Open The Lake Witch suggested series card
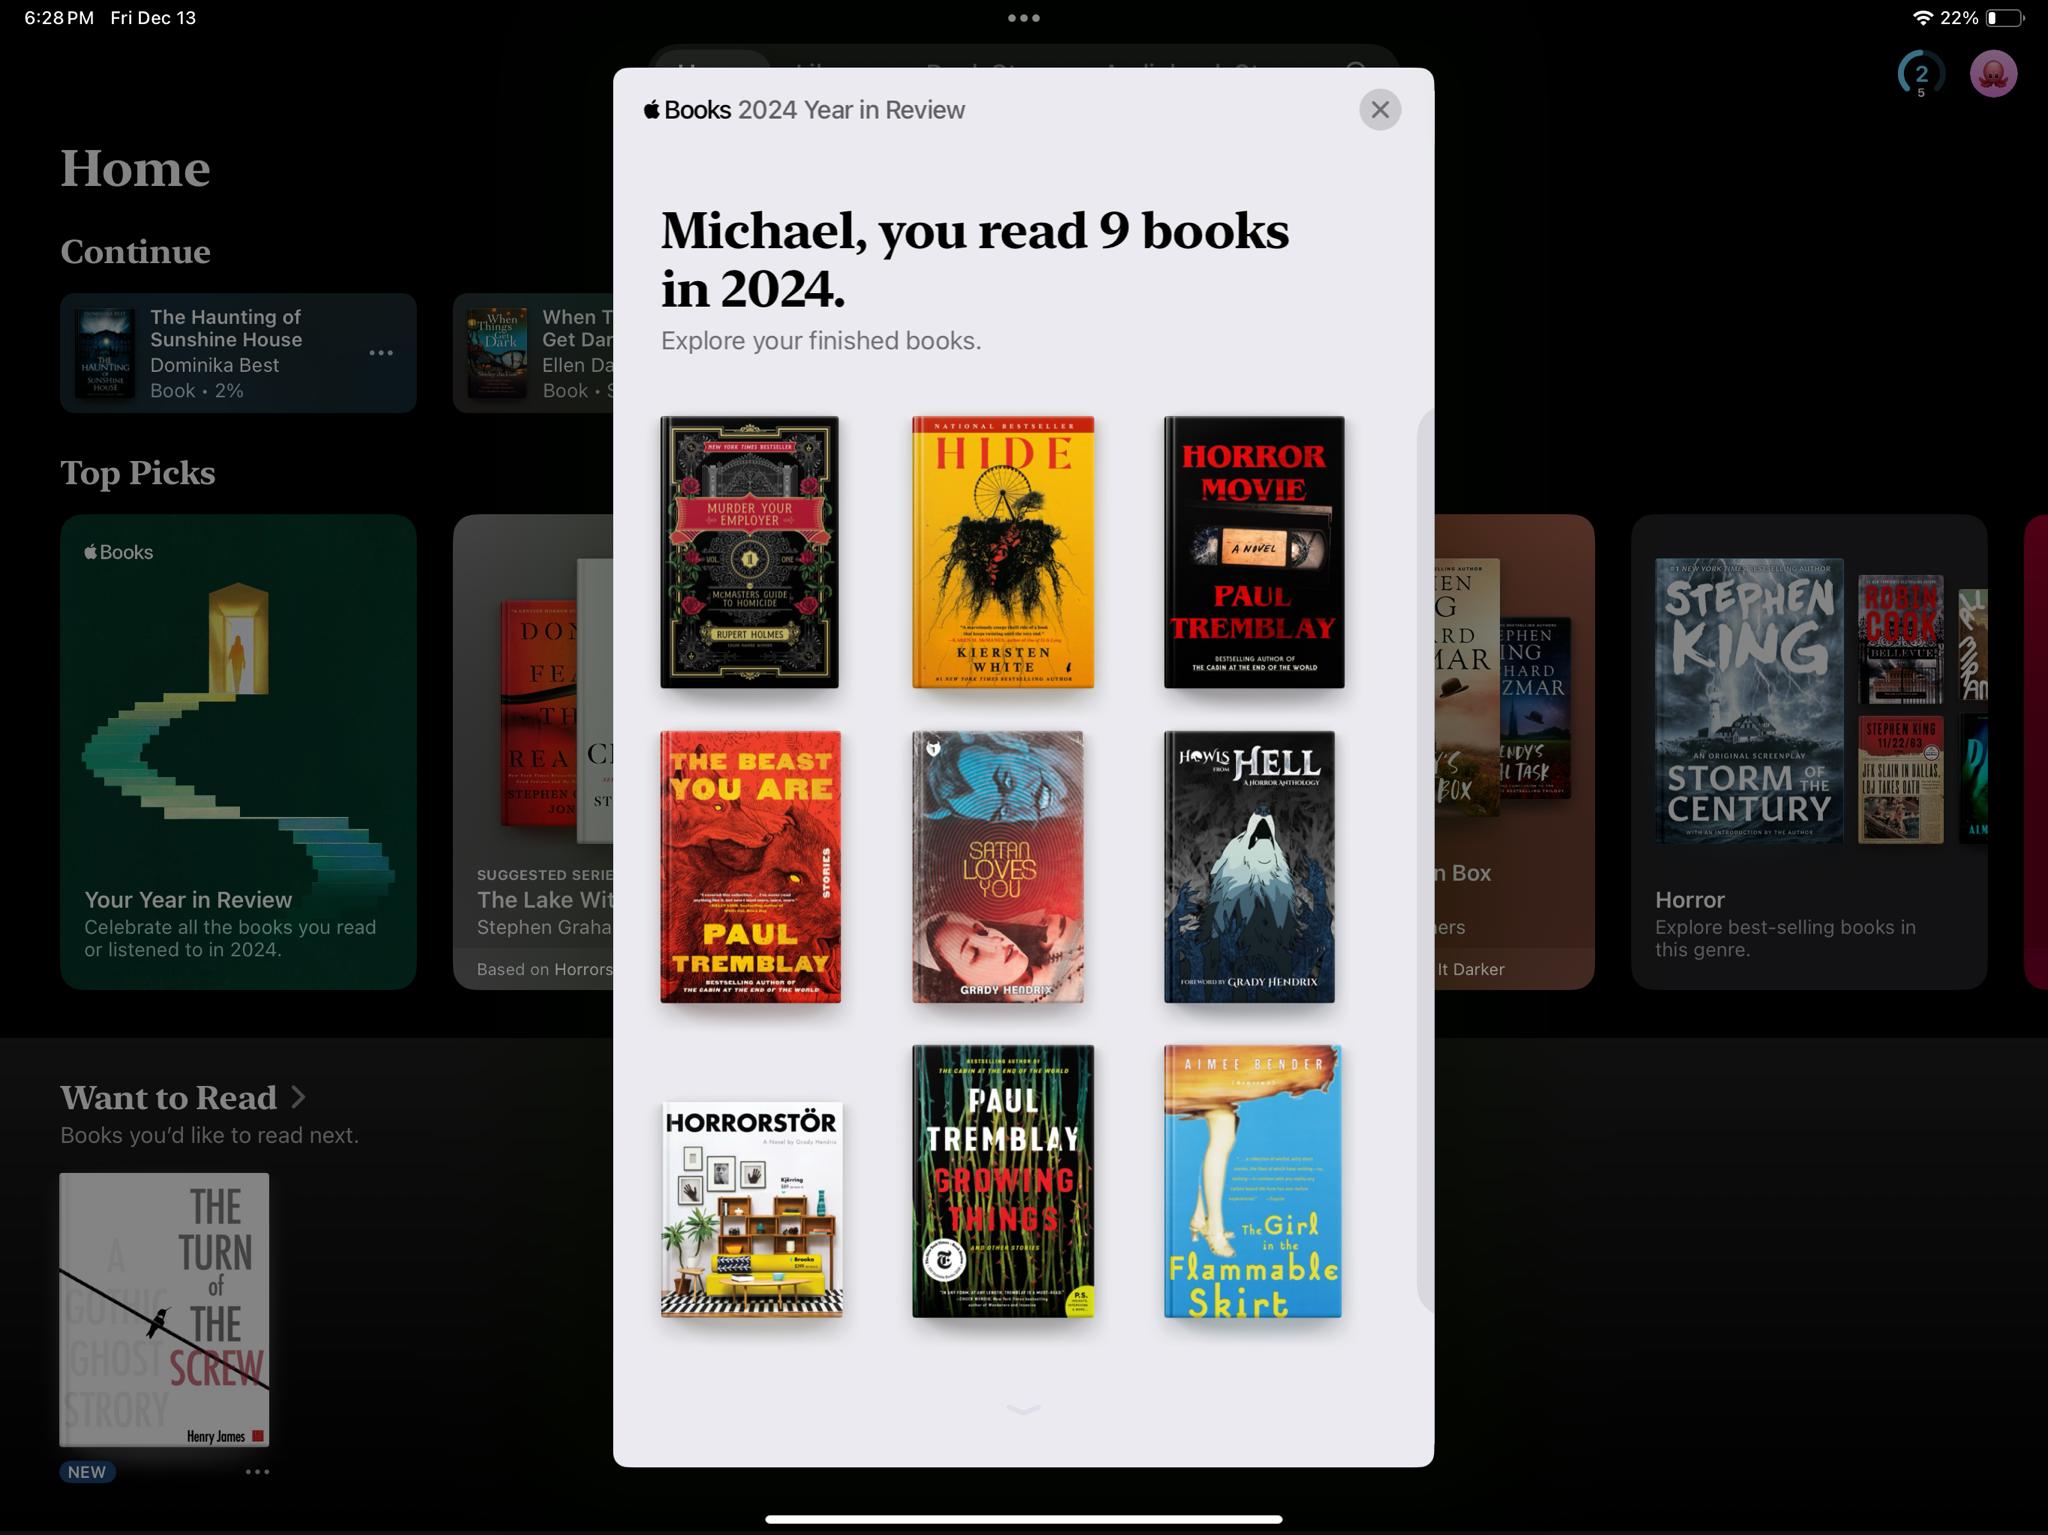This screenshot has width=2048, height=1535. pyautogui.click(x=533, y=752)
